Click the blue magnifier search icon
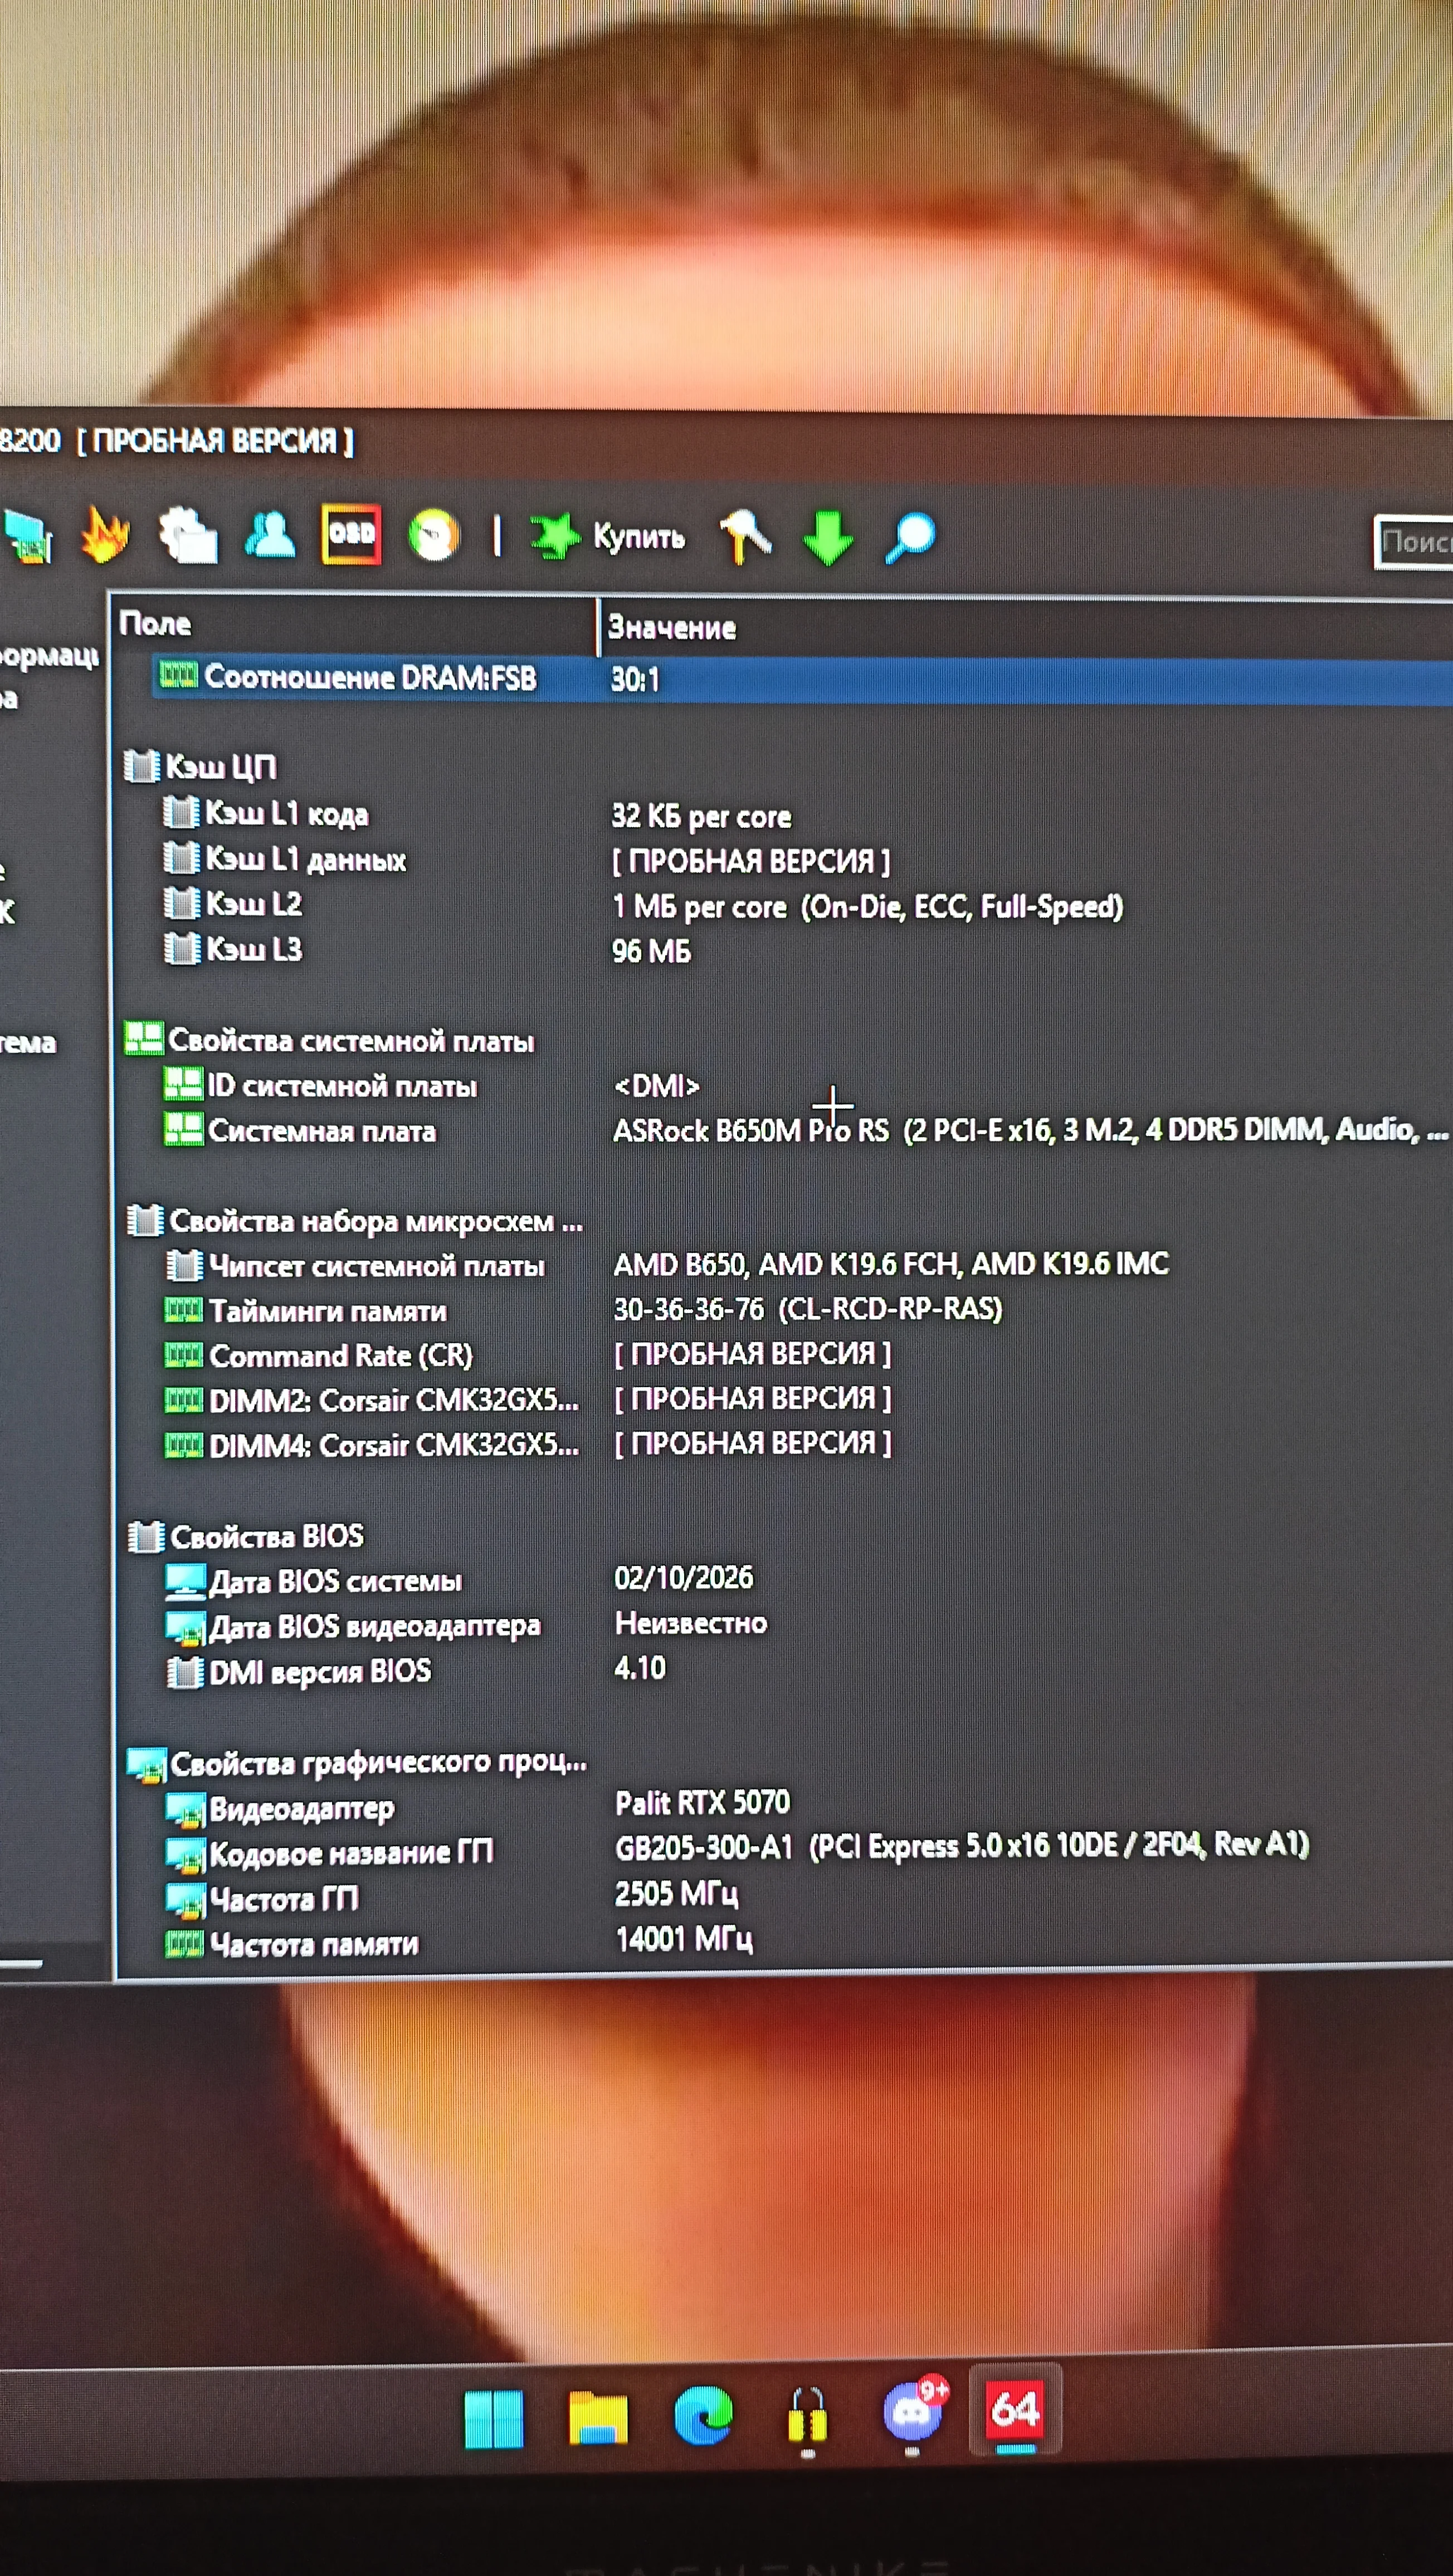 pos(910,538)
